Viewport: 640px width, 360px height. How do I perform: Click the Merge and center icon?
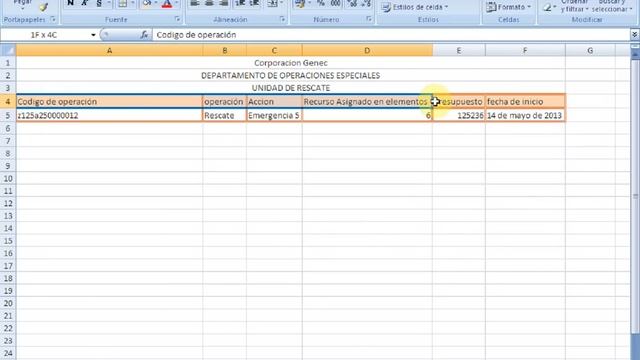[271, 4]
